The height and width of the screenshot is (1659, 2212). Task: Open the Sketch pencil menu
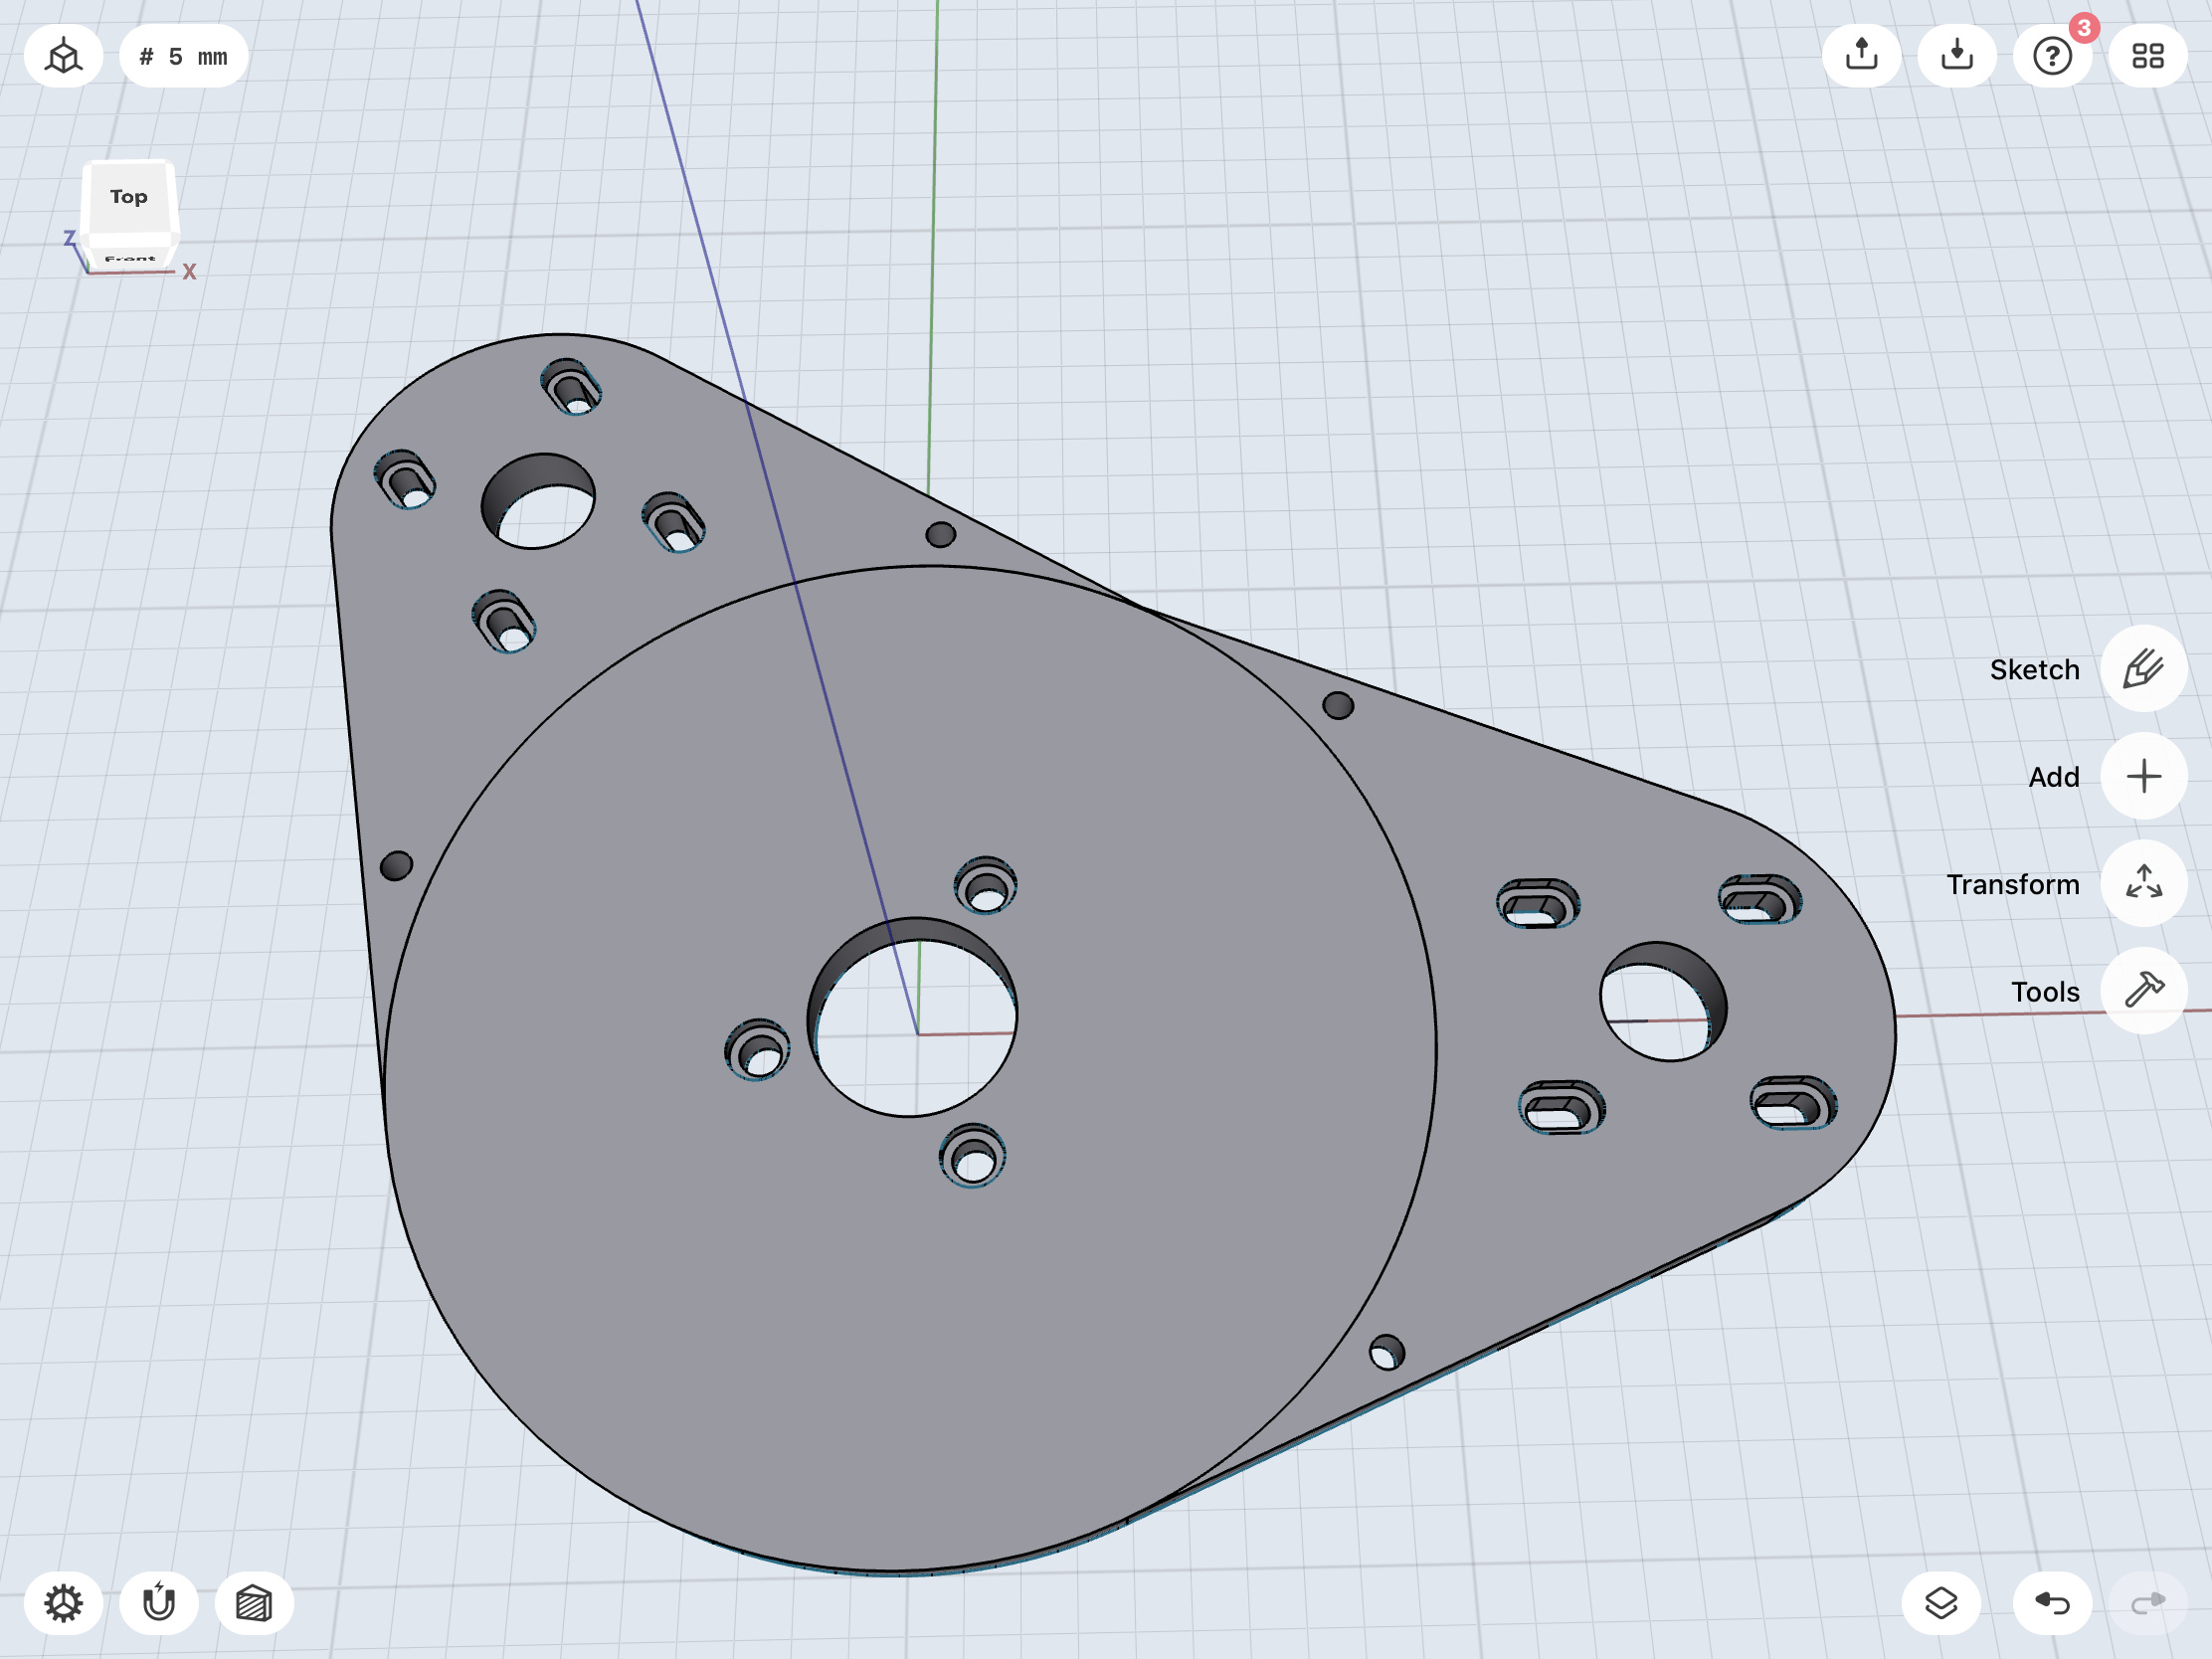(x=2143, y=669)
